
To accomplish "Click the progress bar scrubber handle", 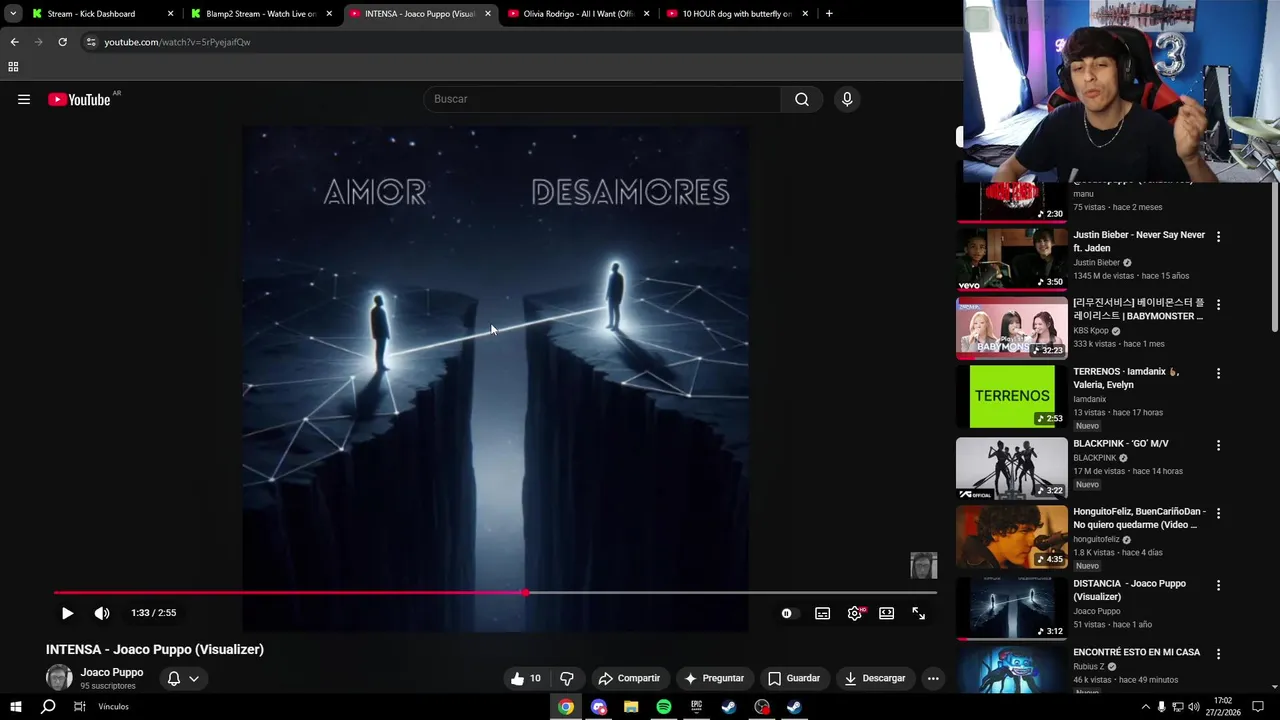I will tap(526, 593).
